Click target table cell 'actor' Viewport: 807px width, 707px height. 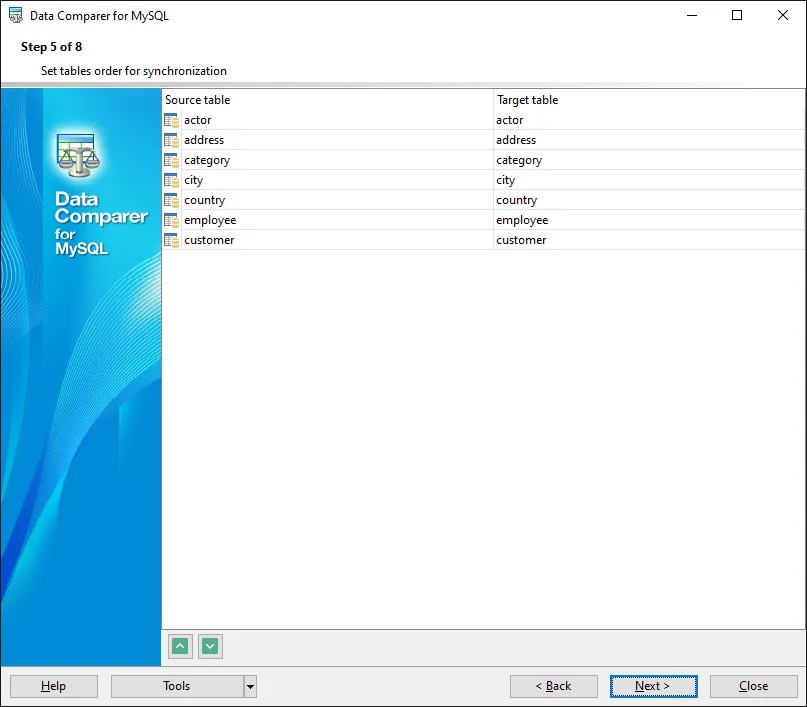point(648,120)
